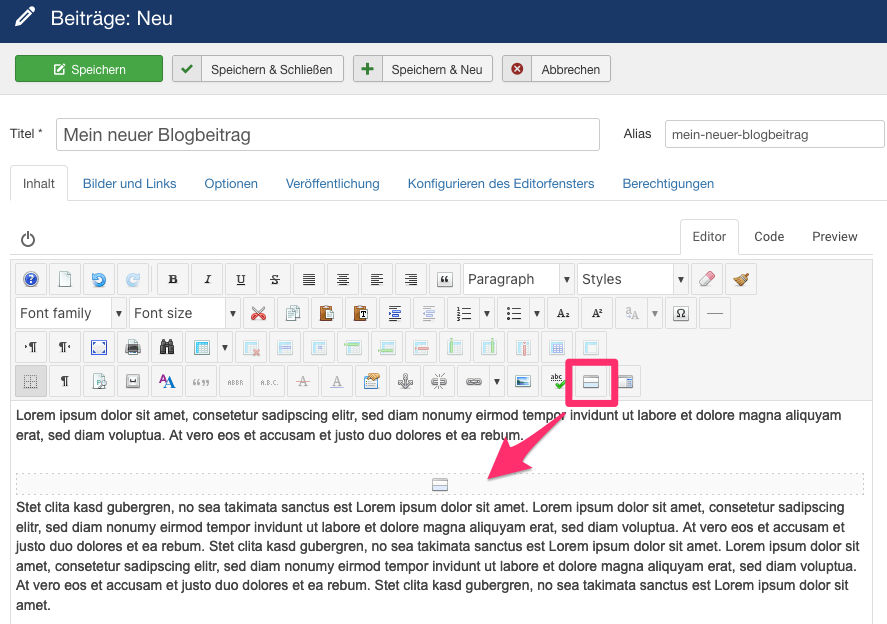The width and height of the screenshot is (887, 624).
Task: Toggle strikethrough formatting
Action: coord(274,279)
